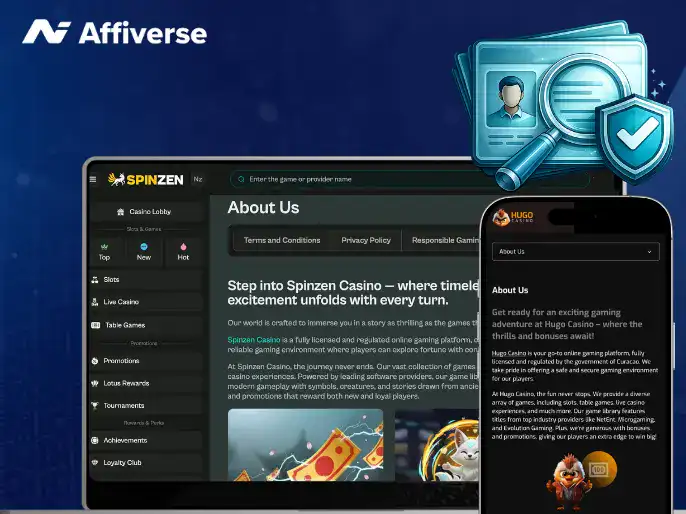Screen dimensions: 686x514
Task: Click the Achievements icon
Action: (x=94, y=441)
